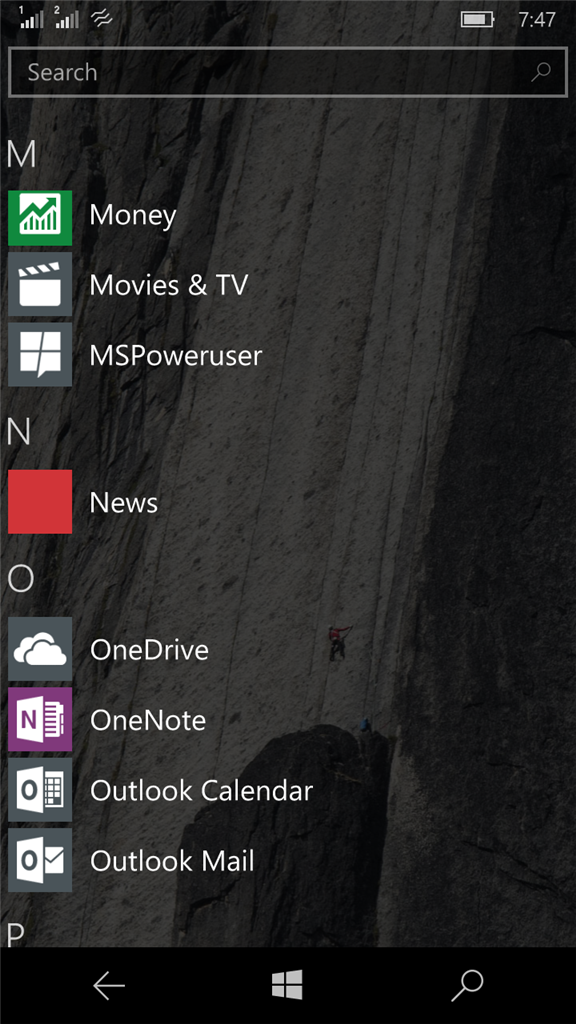Viewport: 576px width, 1024px height.
Task: Open the Outlook Mail icon
Action: point(40,860)
